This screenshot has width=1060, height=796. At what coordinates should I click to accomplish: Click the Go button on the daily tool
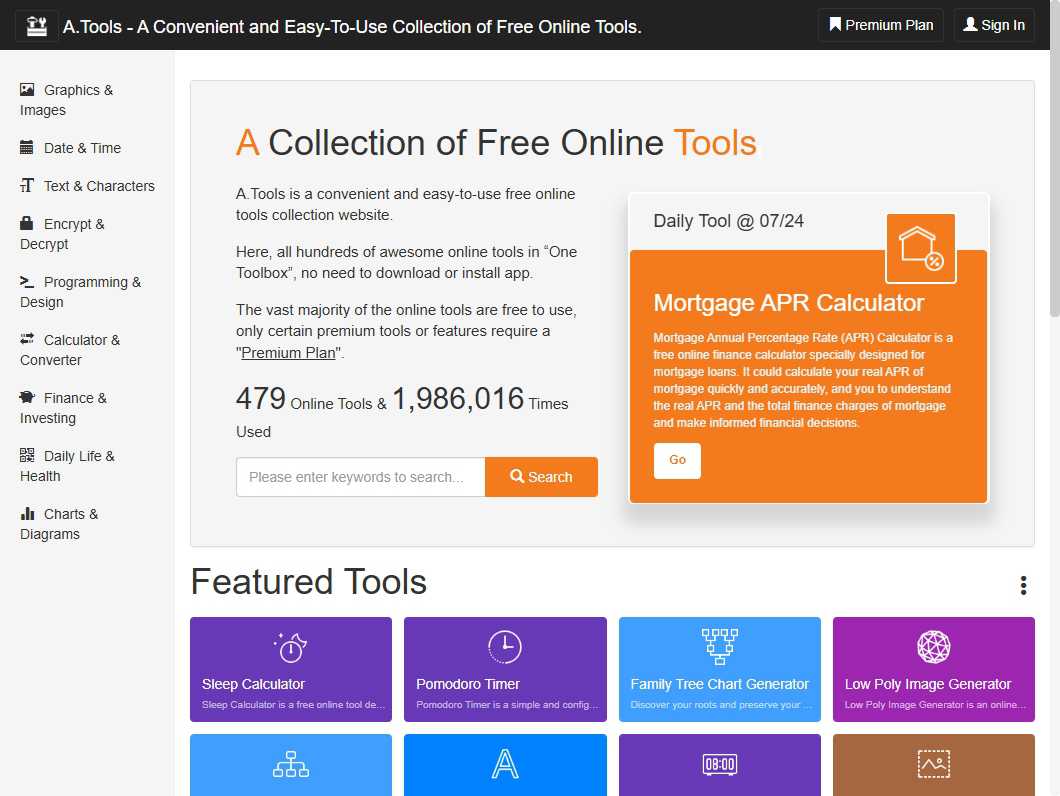pyautogui.click(x=677, y=461)
